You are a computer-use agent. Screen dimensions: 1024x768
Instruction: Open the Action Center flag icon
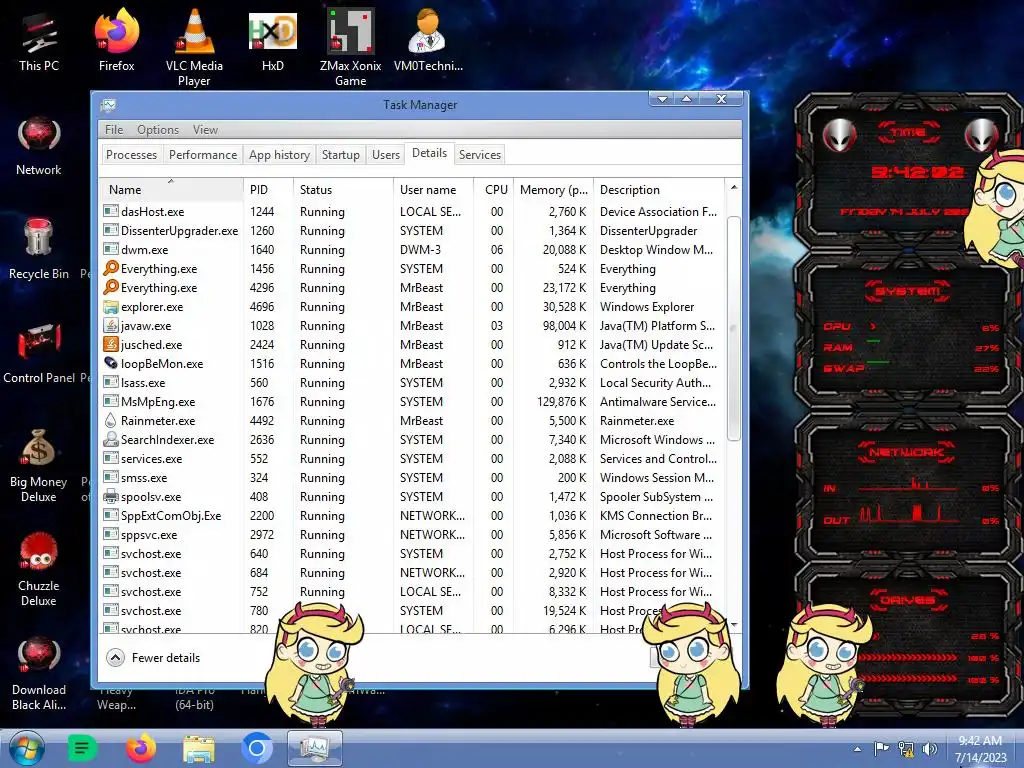(x=881, y=748)
